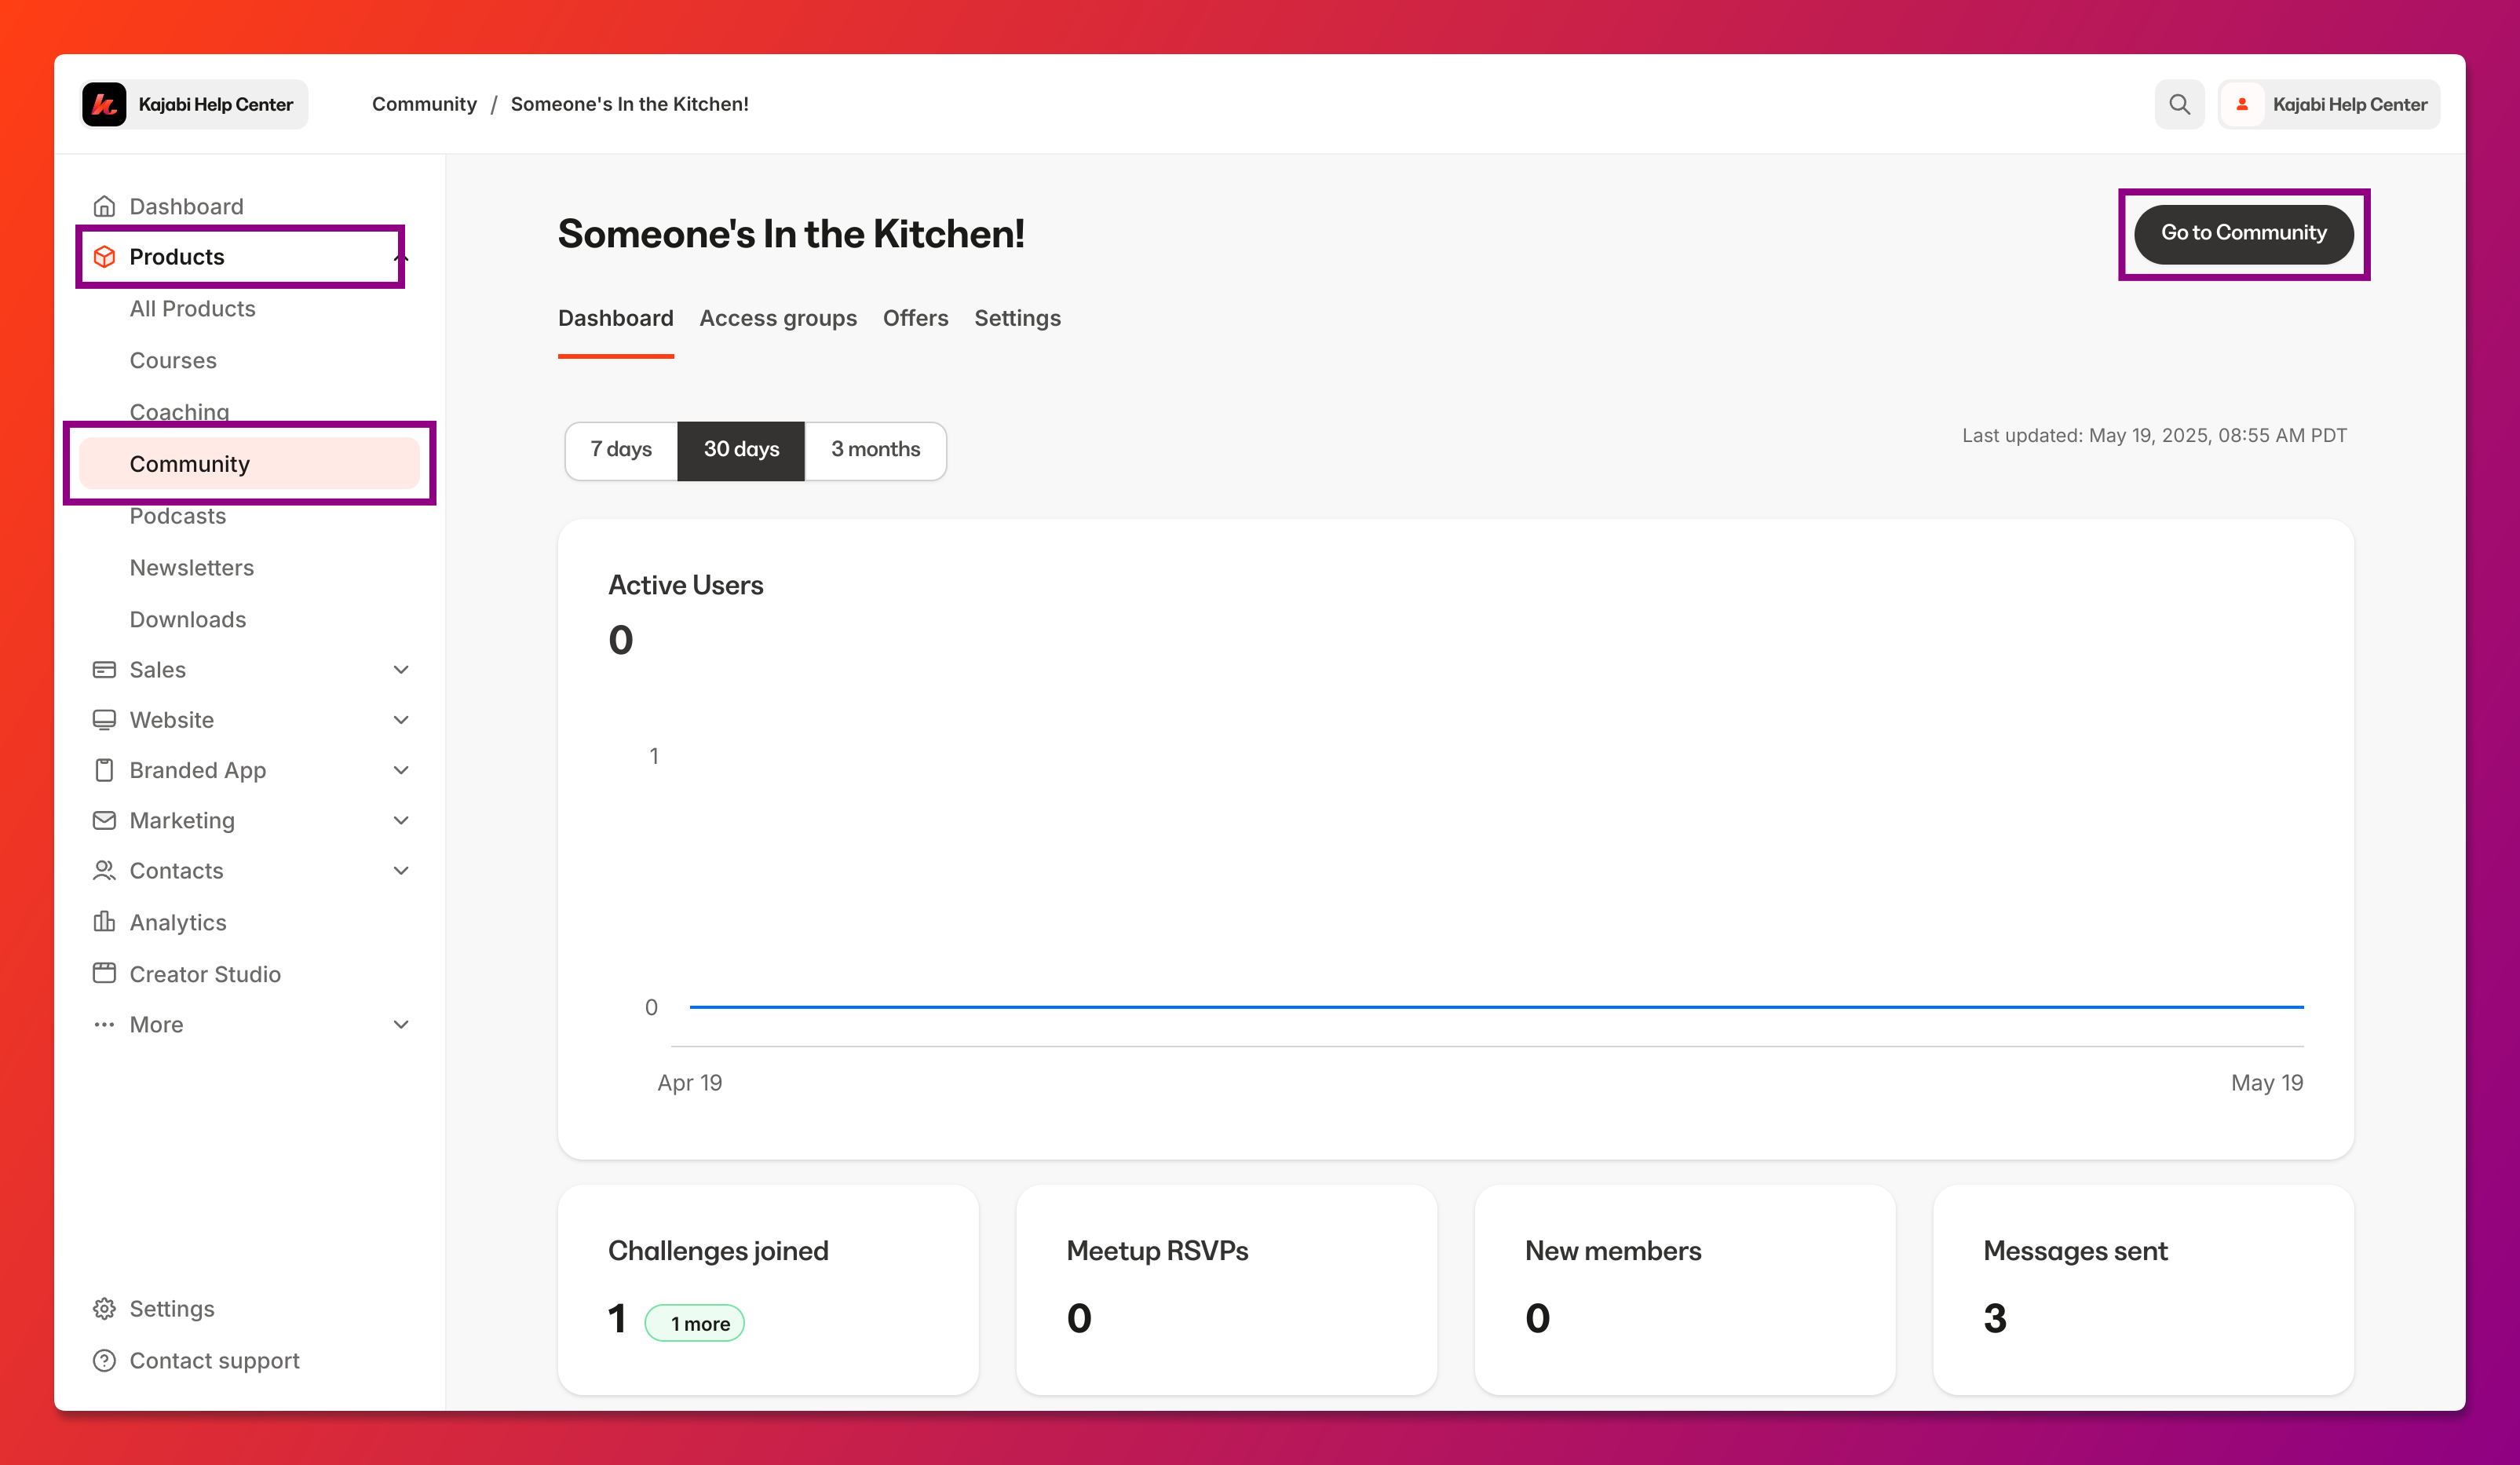The image size is (2520, 1465).
Task: Click Kajabi Help Center site switcher
Action: coord(194,104)
